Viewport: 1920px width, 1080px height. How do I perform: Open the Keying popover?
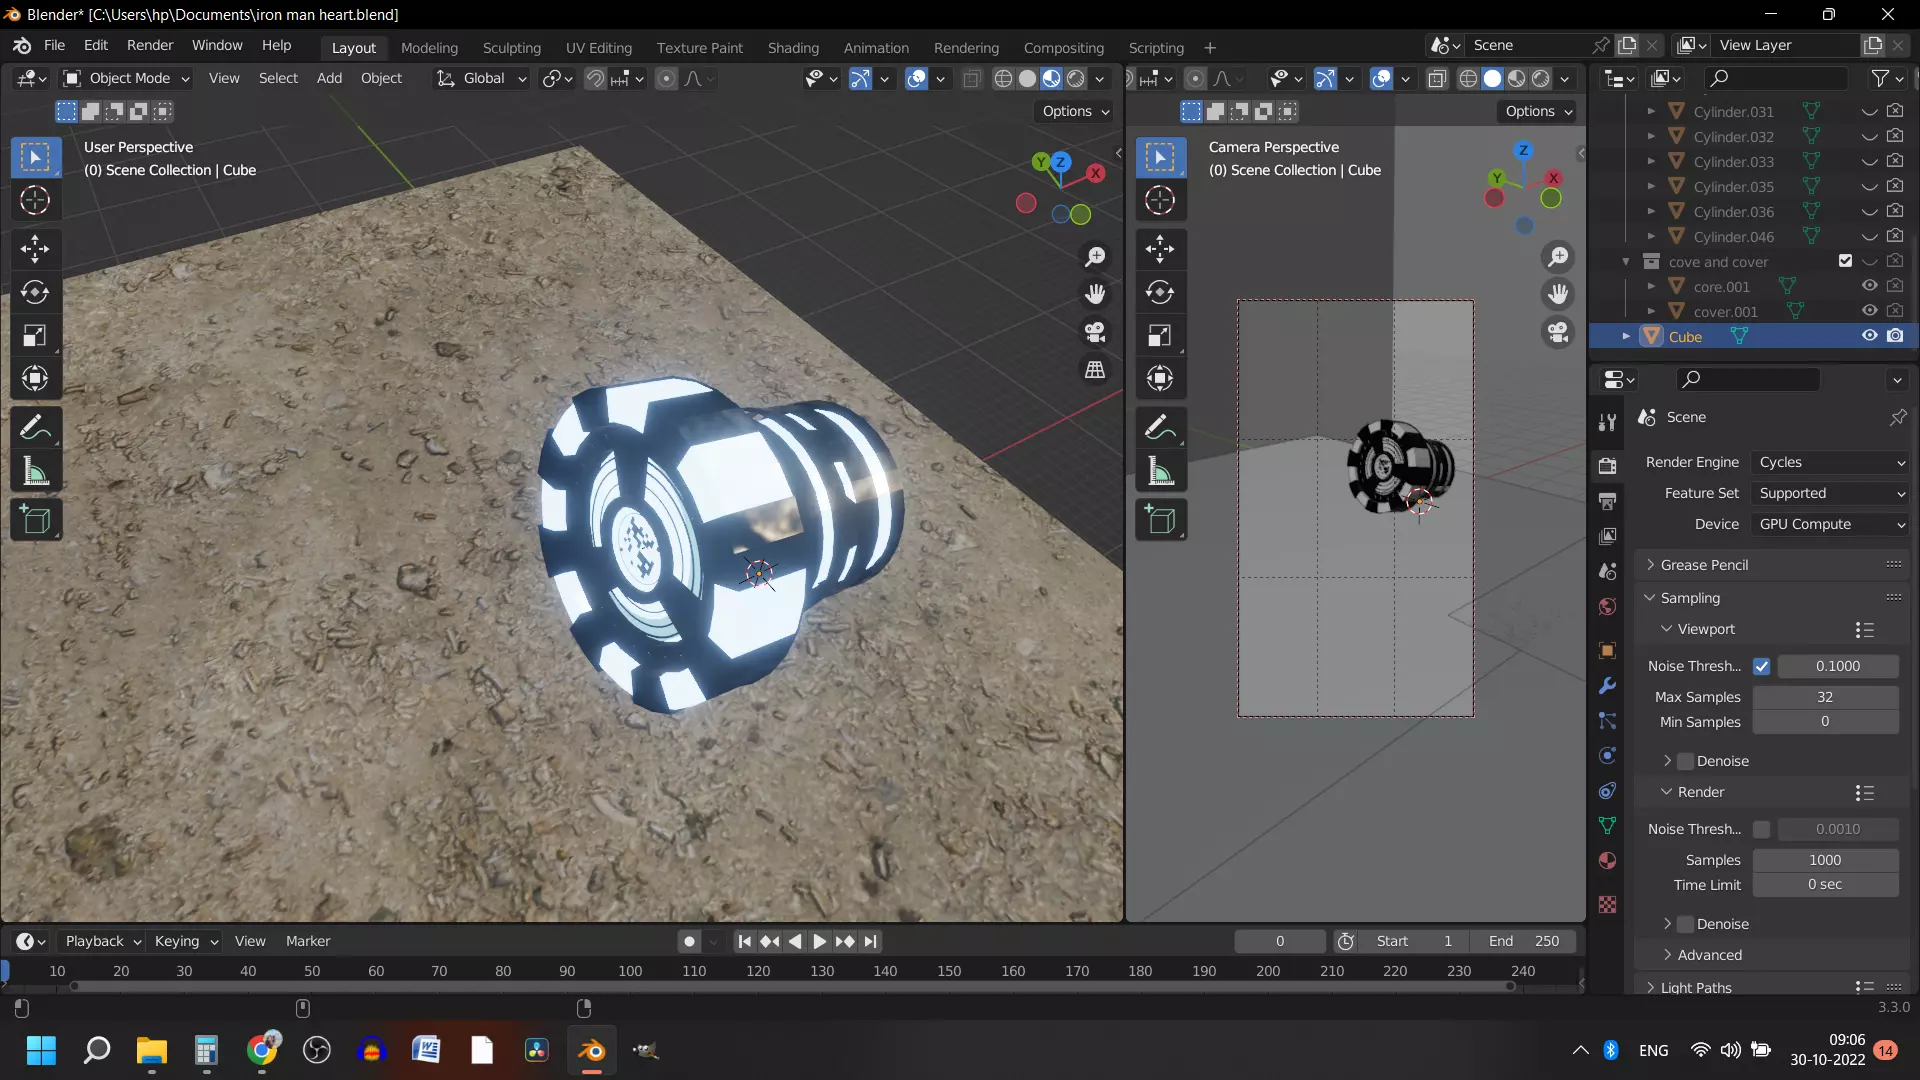(x=186, y=941)
